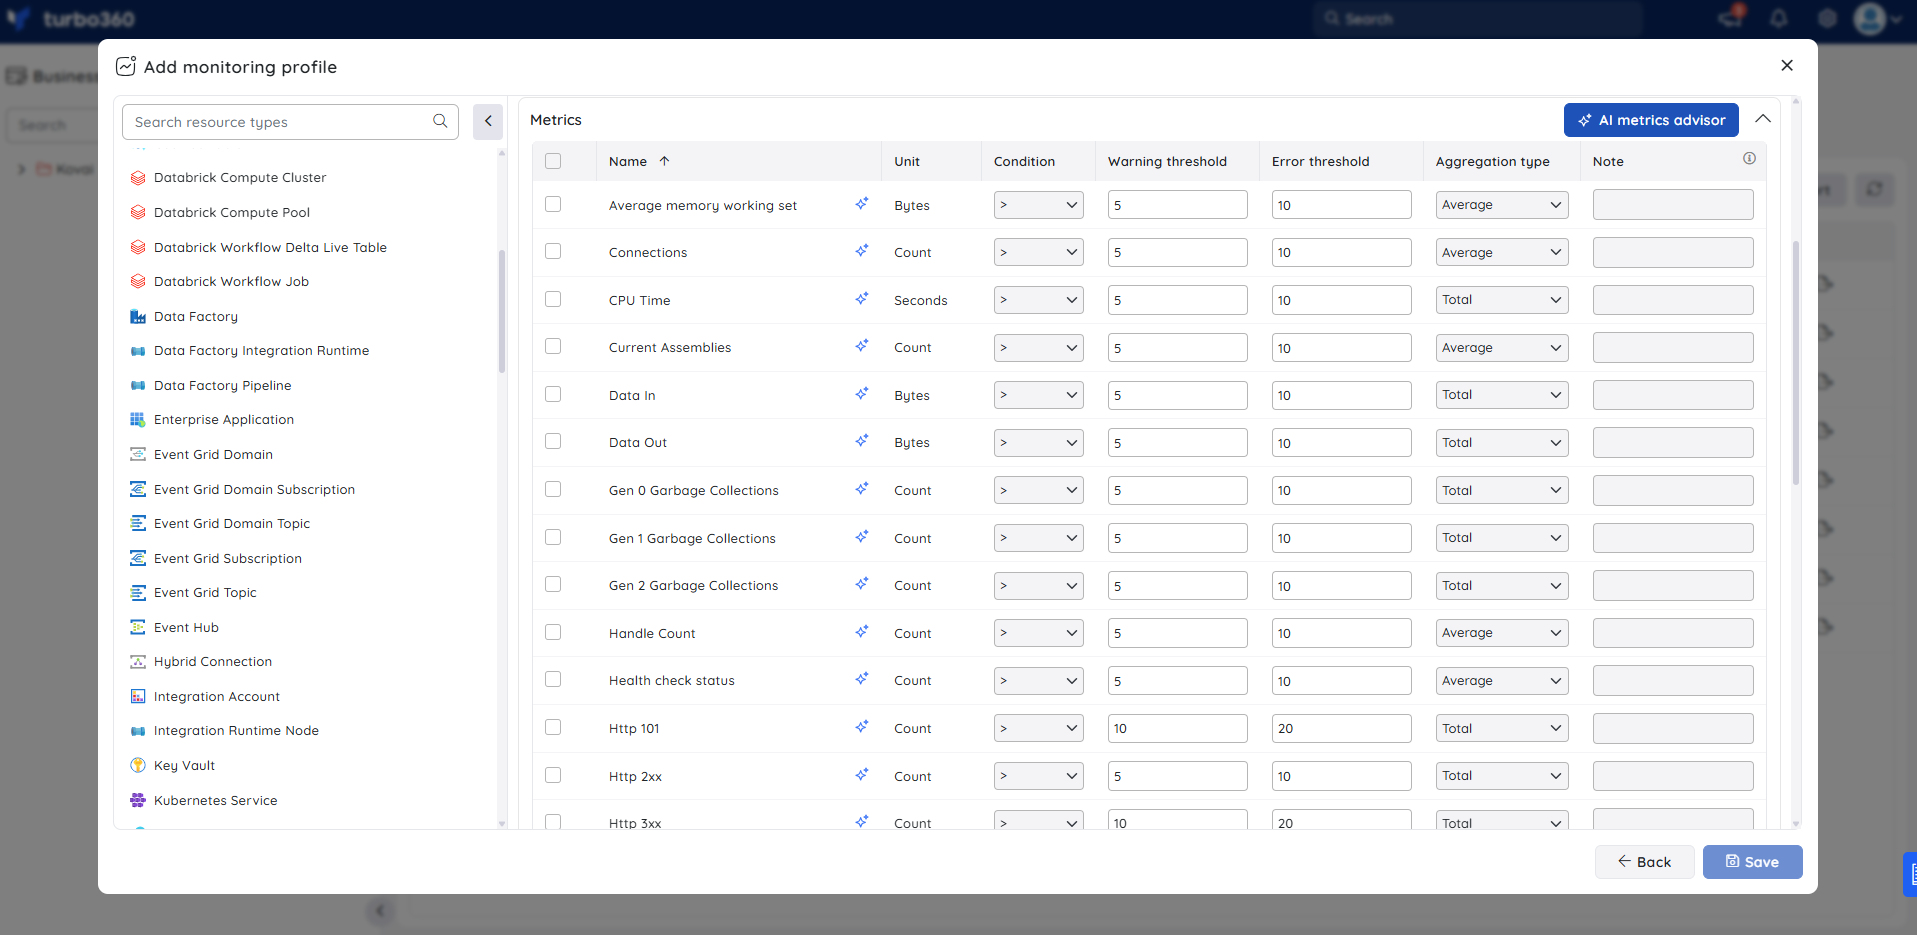Edit error threshold for Http 101
The width and height of the screenshot is (1917, 935).
[1341, 729]
